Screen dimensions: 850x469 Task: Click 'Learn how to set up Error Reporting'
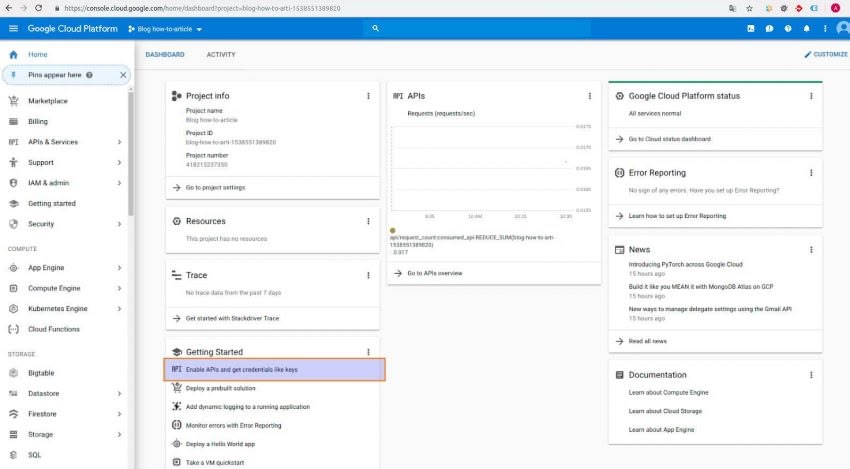[x=677, y=216]
